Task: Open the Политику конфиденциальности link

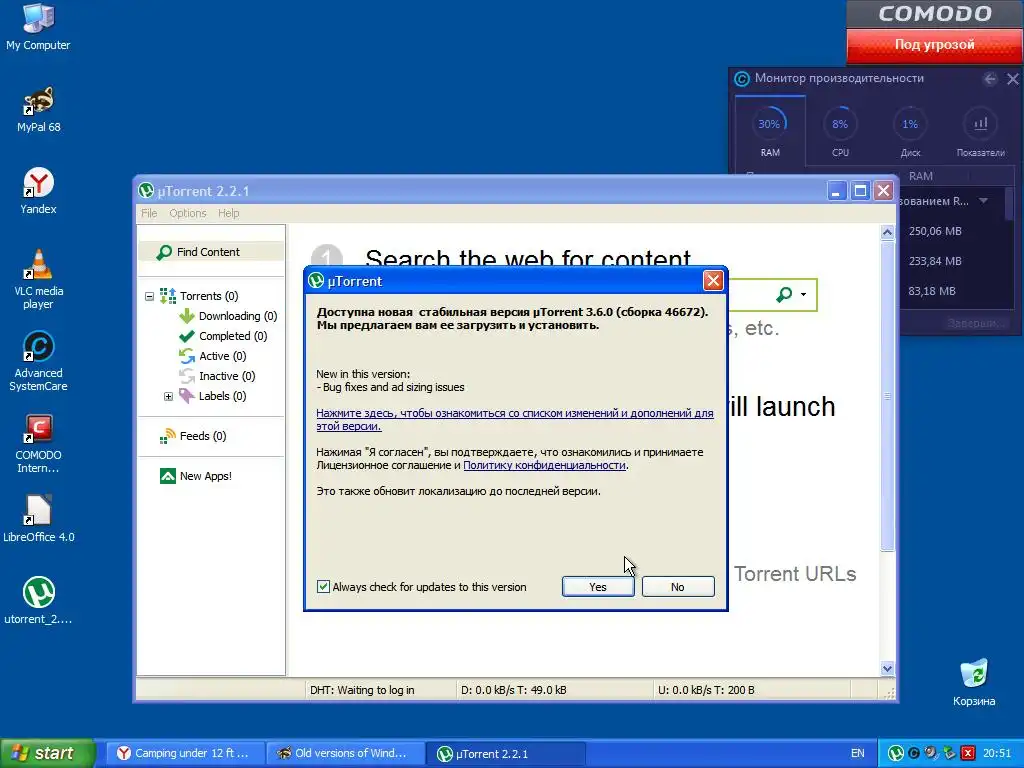Action: tap(545, 465)
